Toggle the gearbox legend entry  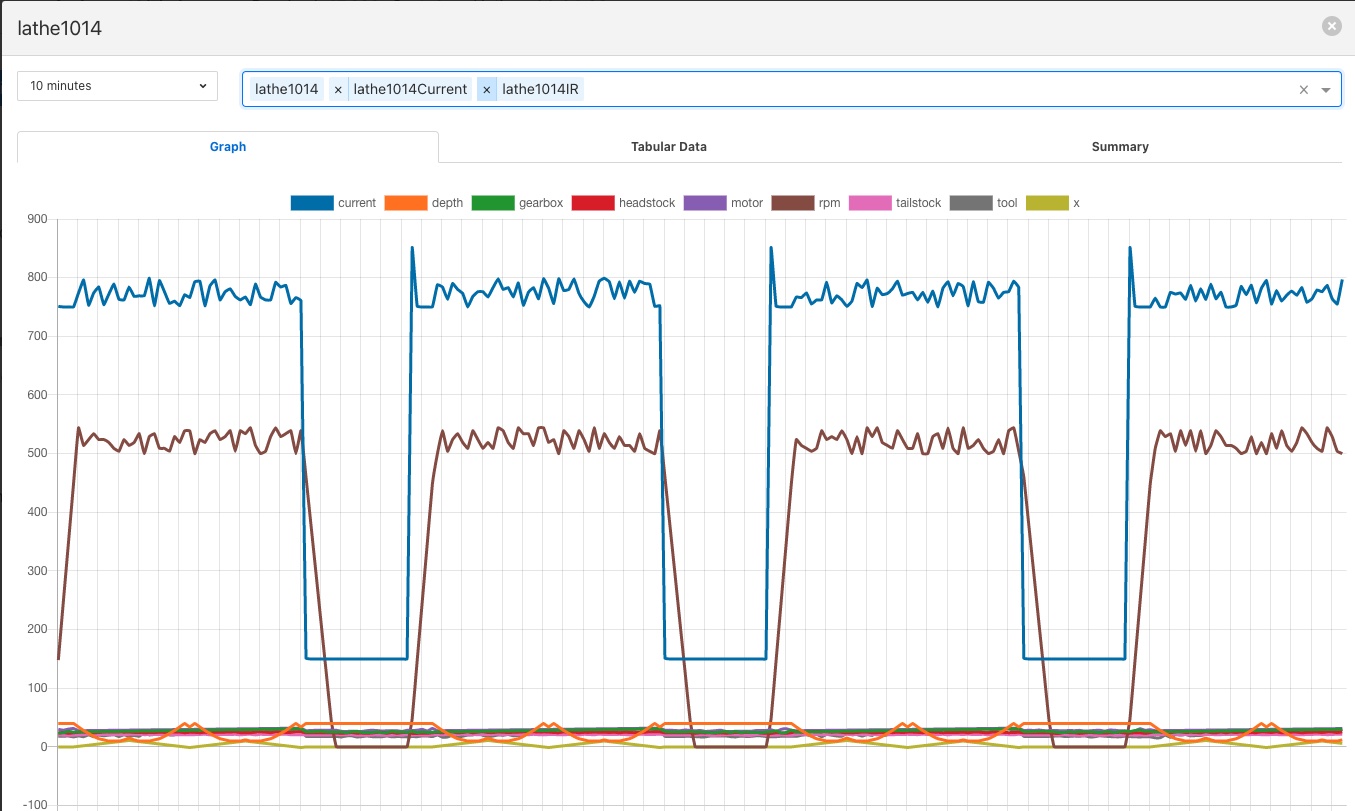click(x=517, y=203)
